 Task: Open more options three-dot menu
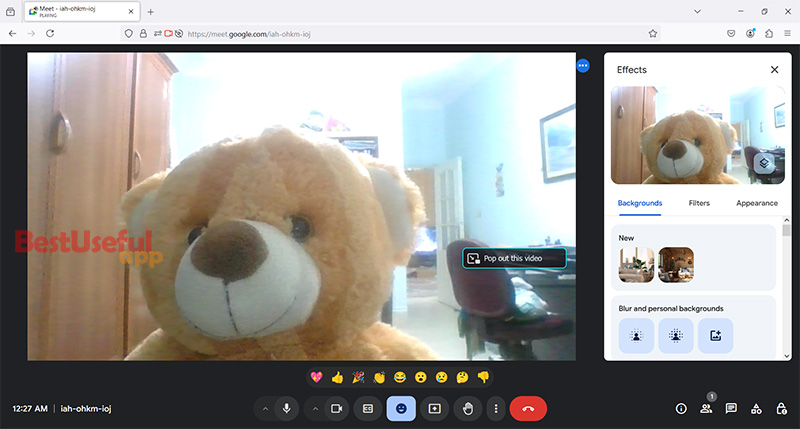(496, 409)
